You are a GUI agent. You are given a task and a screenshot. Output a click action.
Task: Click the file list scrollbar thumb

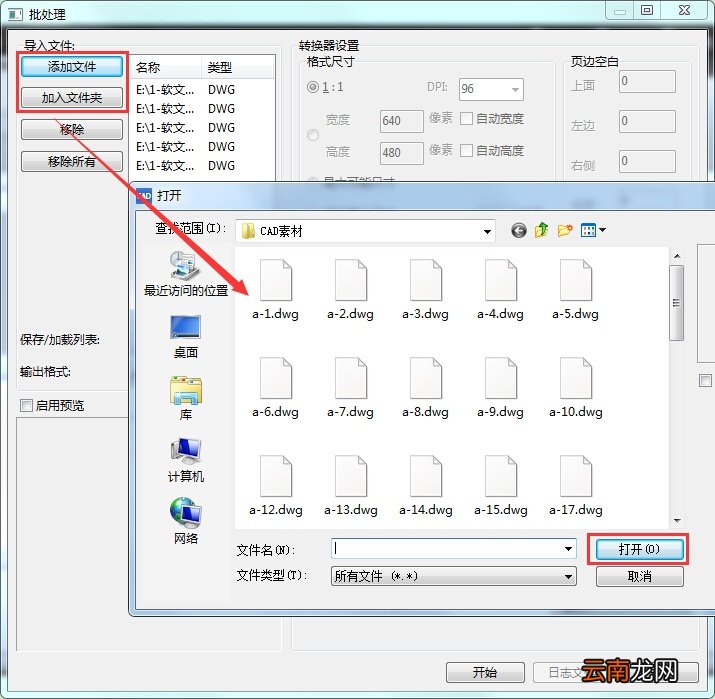point(677,303)
